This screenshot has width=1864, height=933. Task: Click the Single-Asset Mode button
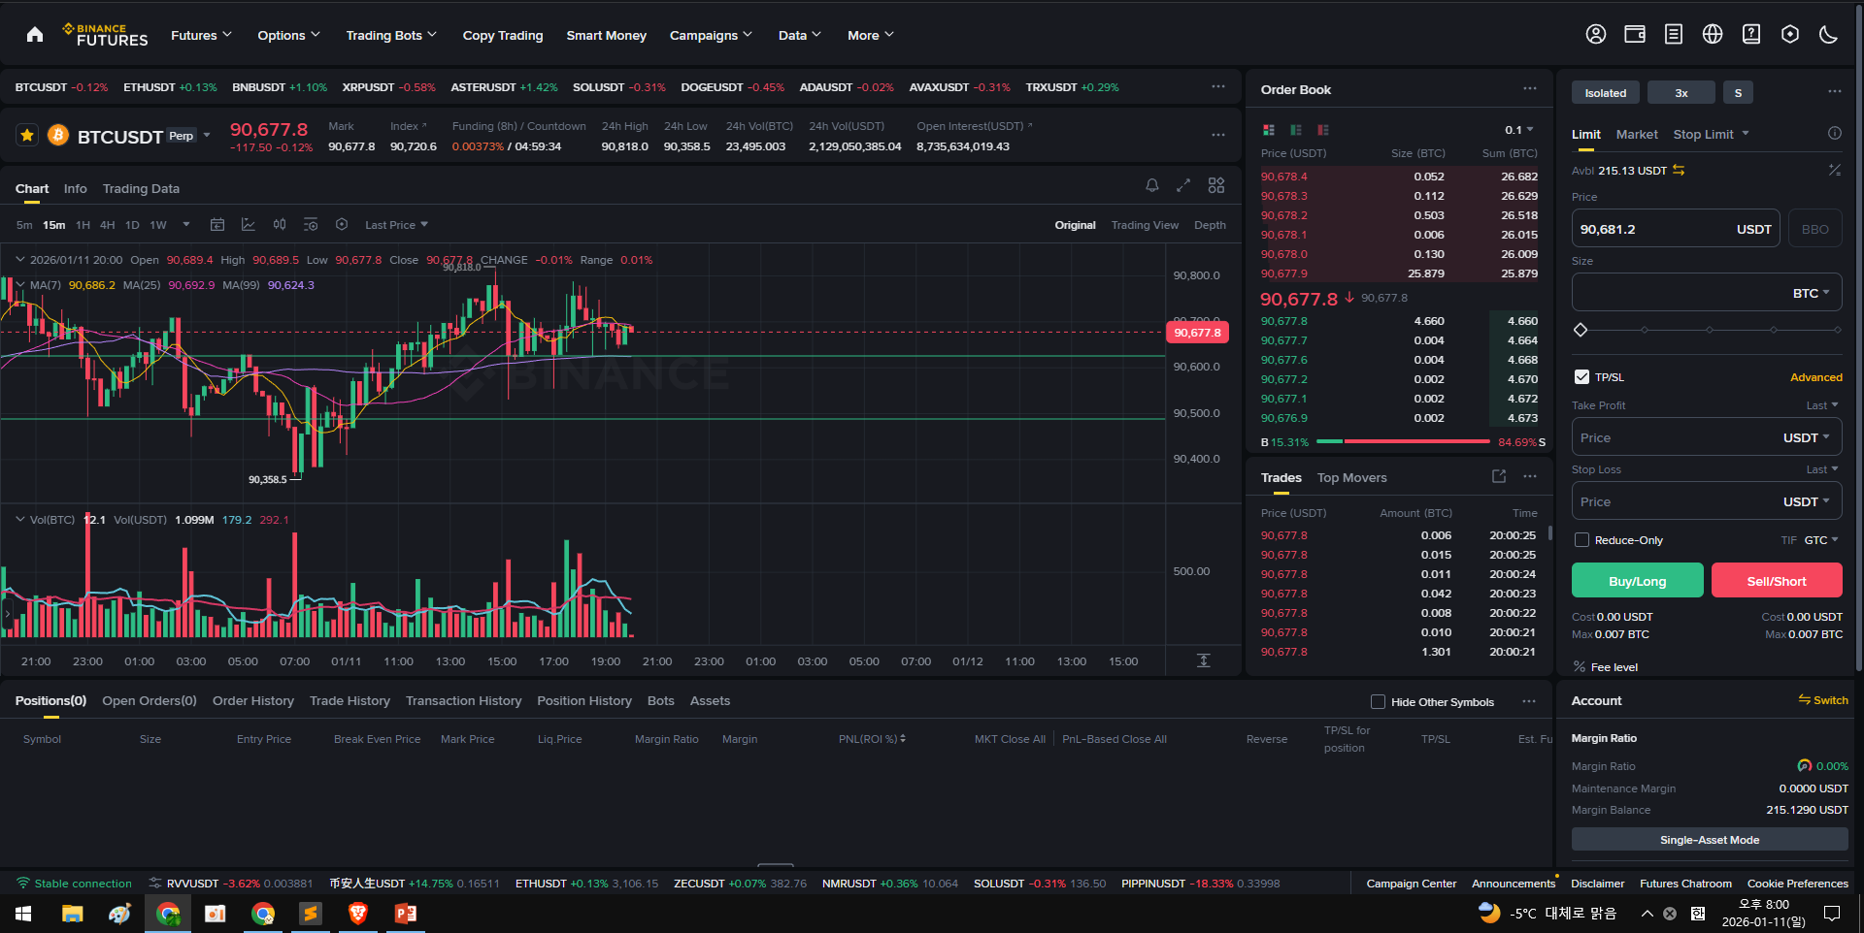tap(1709, 840)
